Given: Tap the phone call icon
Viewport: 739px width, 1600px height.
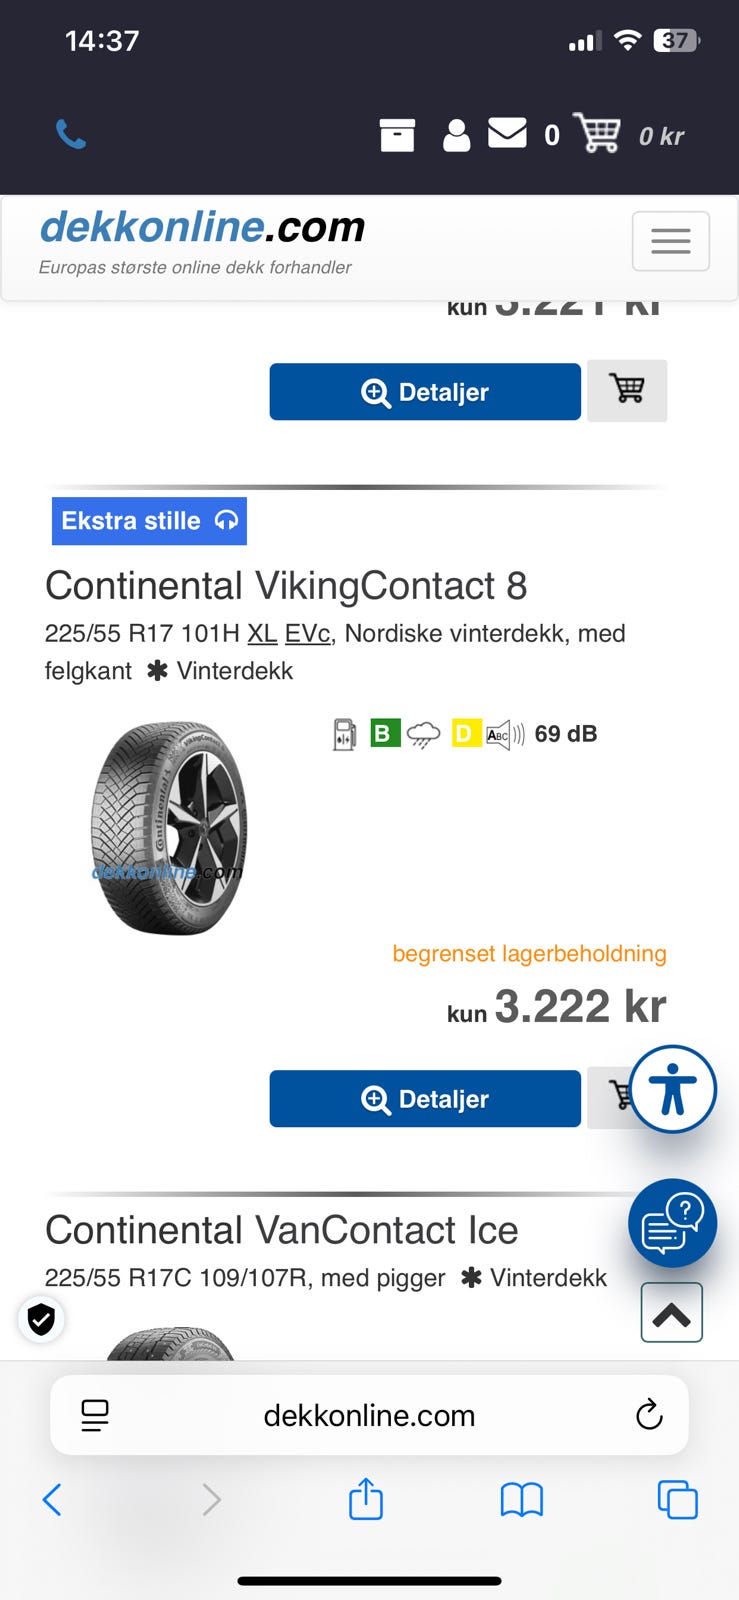Looking at the screenshot, I should (x=70, y=134).
